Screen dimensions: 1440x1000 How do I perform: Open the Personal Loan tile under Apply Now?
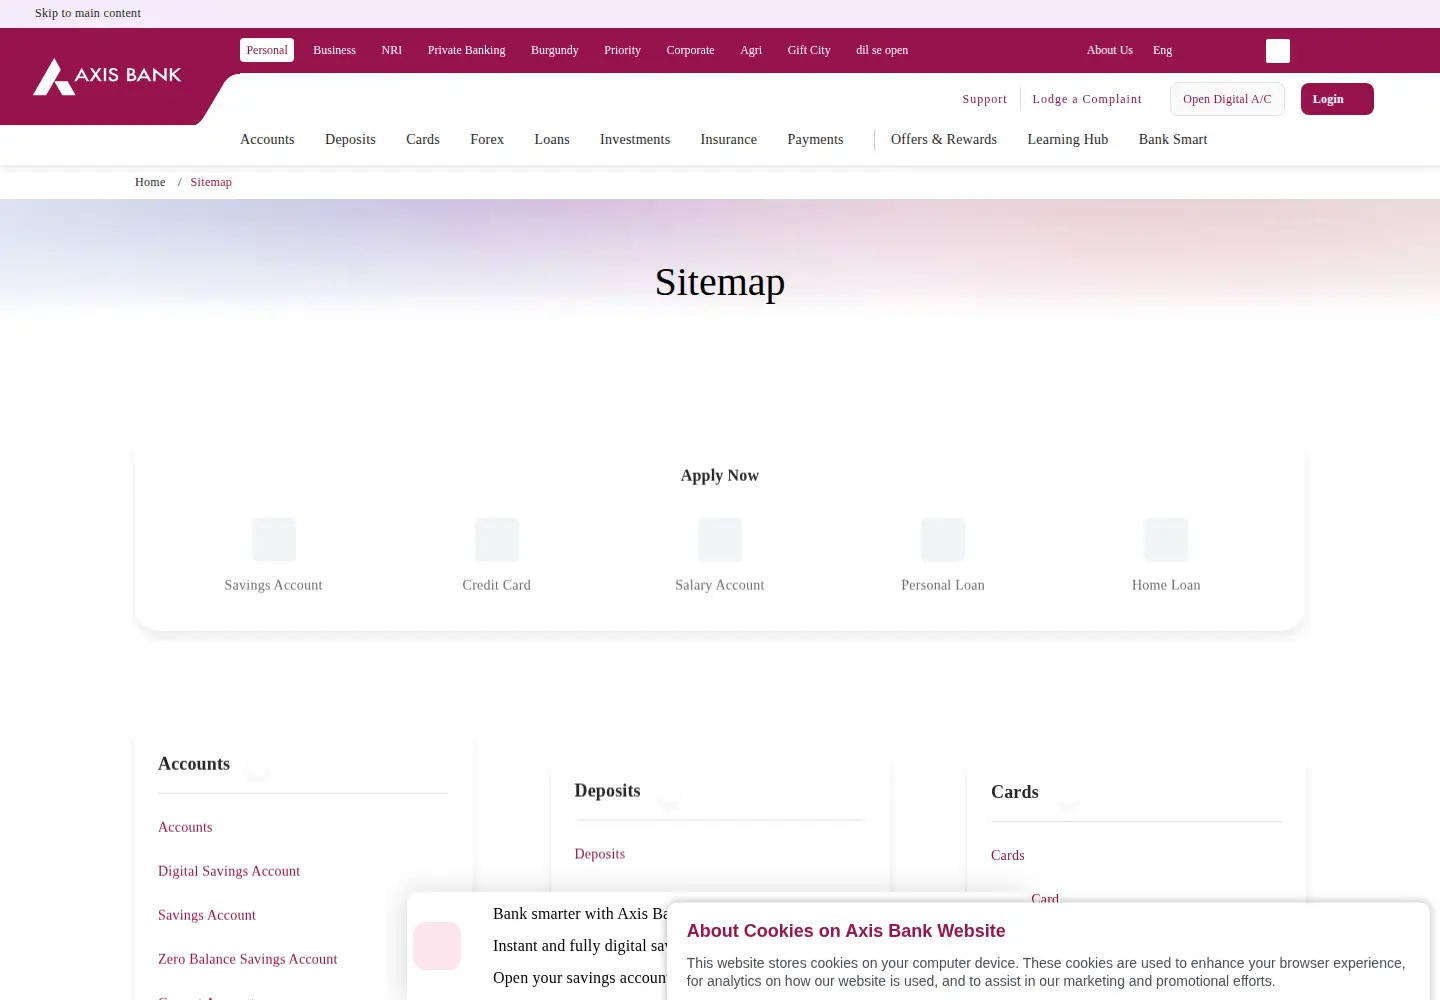943,556
